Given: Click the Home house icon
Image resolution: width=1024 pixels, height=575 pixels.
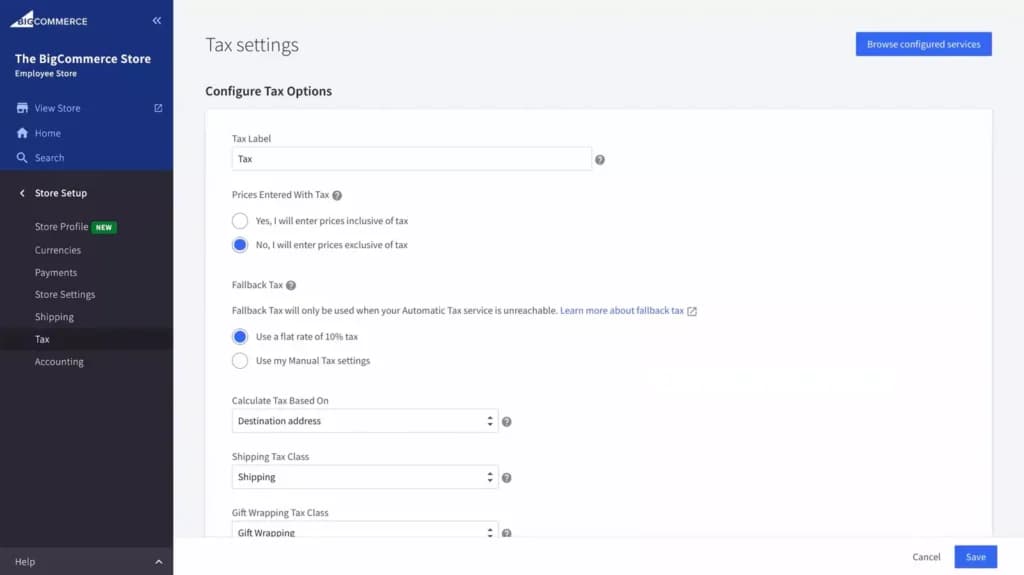Looking at the screenshot, I should point(22,133).
